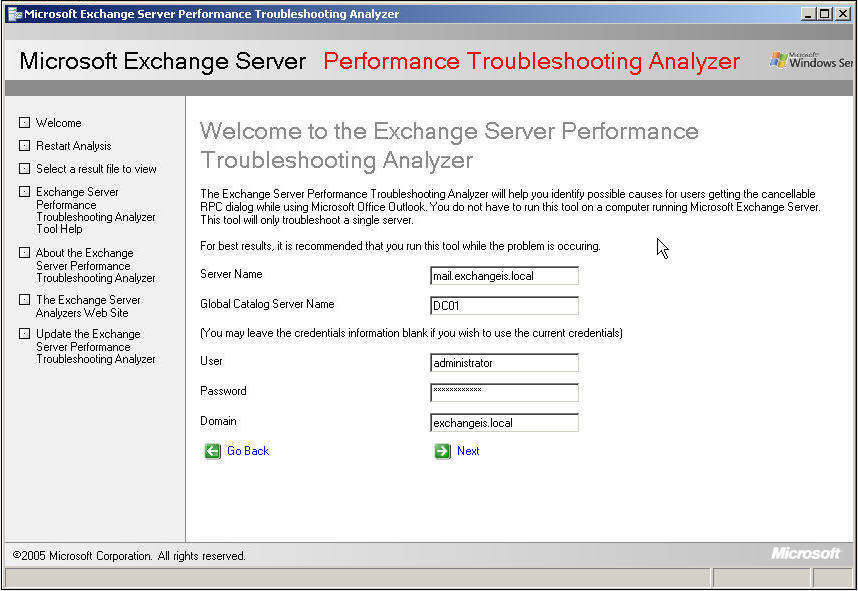Click the checkbox icon beside Welcome

[24, 122]
